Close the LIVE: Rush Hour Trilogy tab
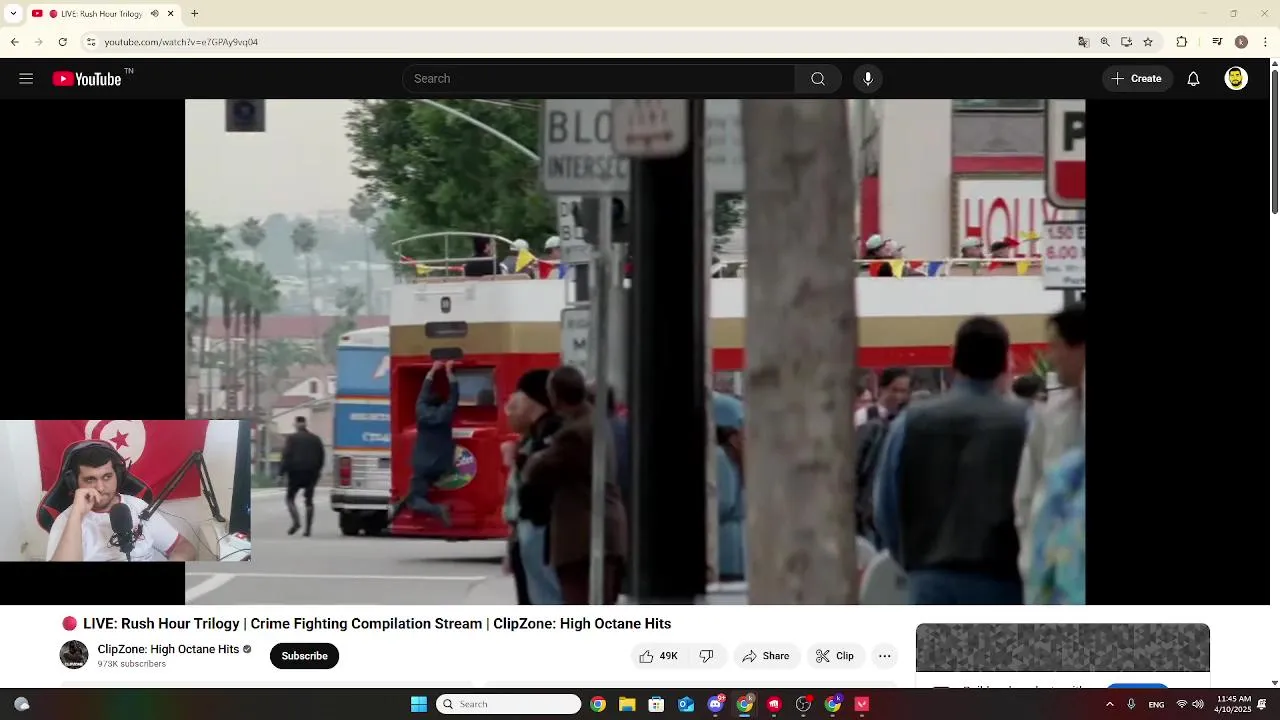 (x=171, y=14)
